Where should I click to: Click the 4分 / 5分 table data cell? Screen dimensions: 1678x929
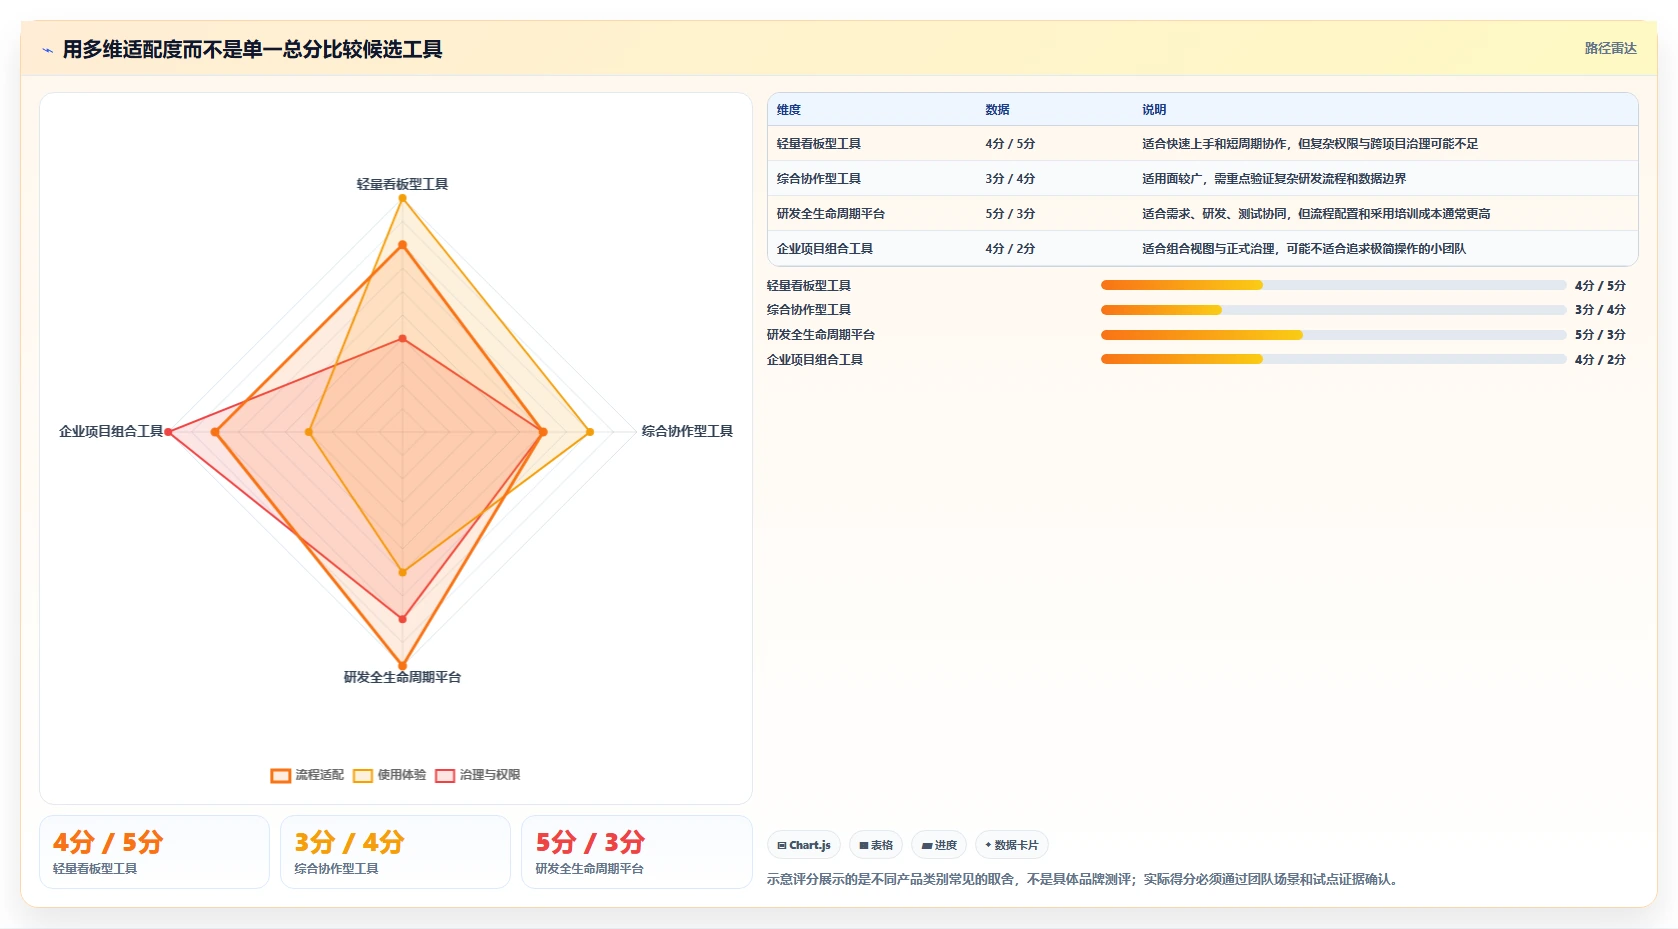1010,144
